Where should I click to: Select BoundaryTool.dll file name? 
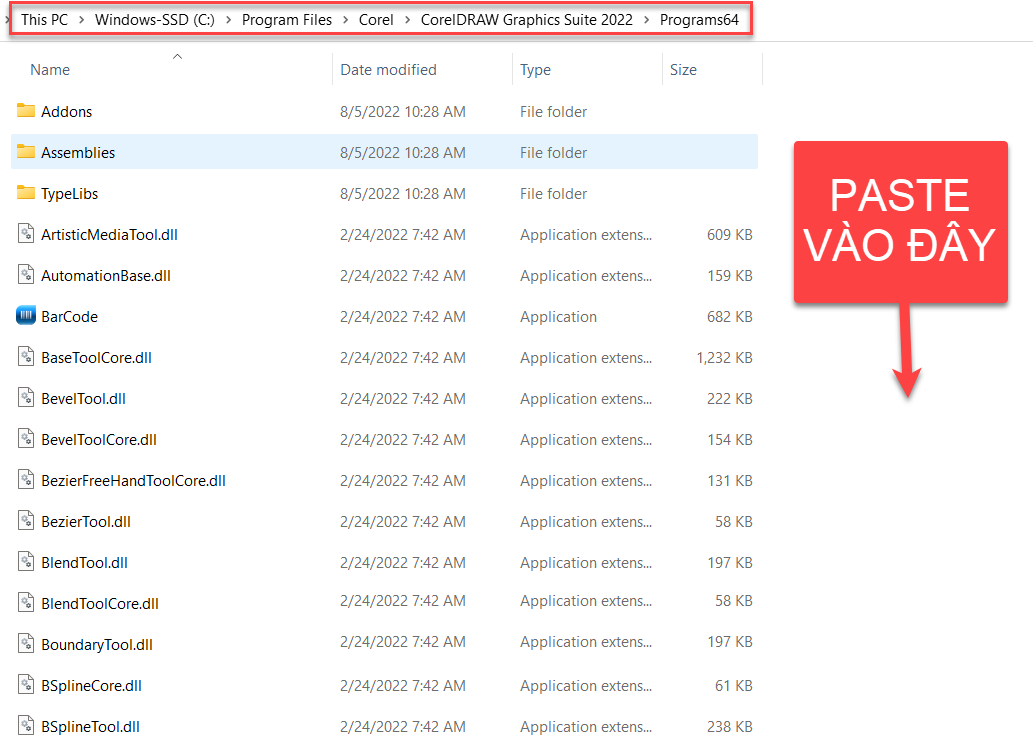[x=97, y=644]
